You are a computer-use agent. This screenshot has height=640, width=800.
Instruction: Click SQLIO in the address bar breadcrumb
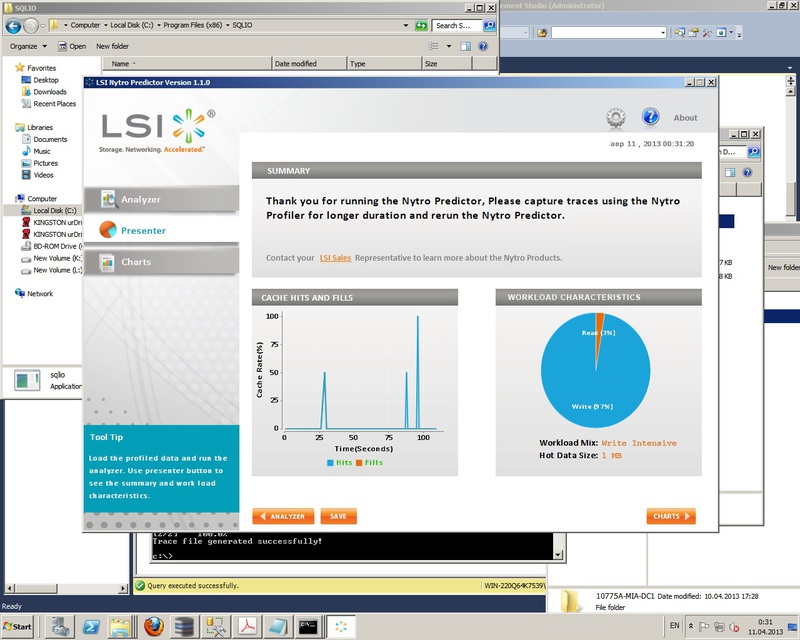tap(243, 25)
